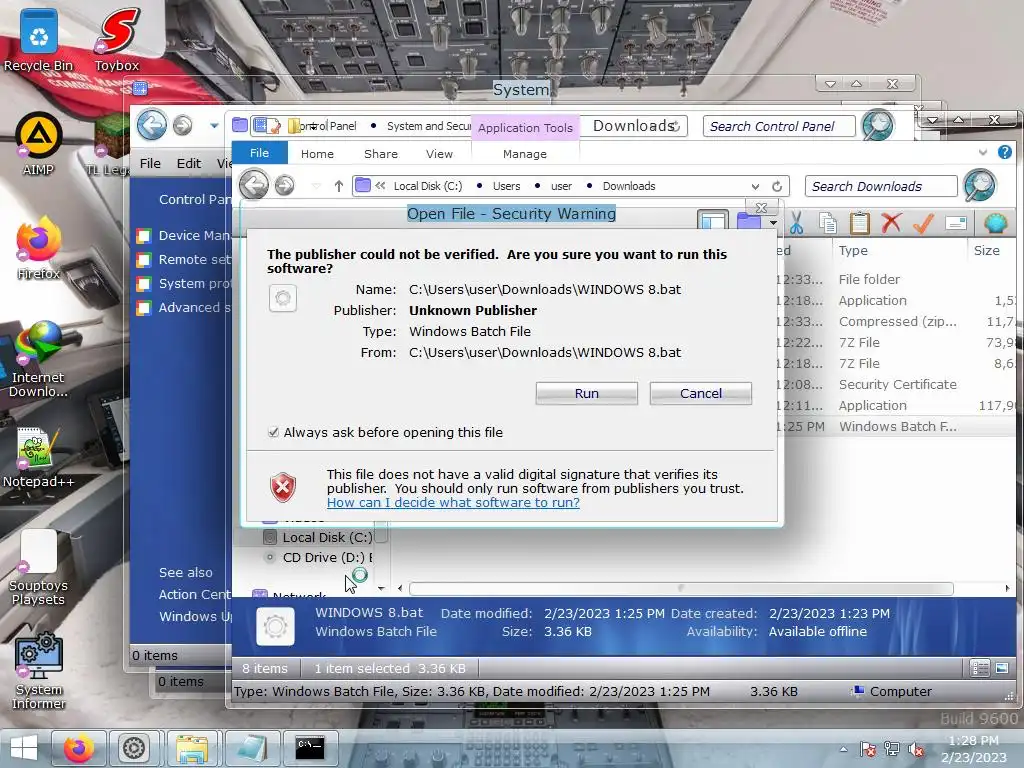Image resolution: width=1024 pixels, height=768 pixels.
Task: Open the Edit menu in Control Panel window
Action: (189, 163)
